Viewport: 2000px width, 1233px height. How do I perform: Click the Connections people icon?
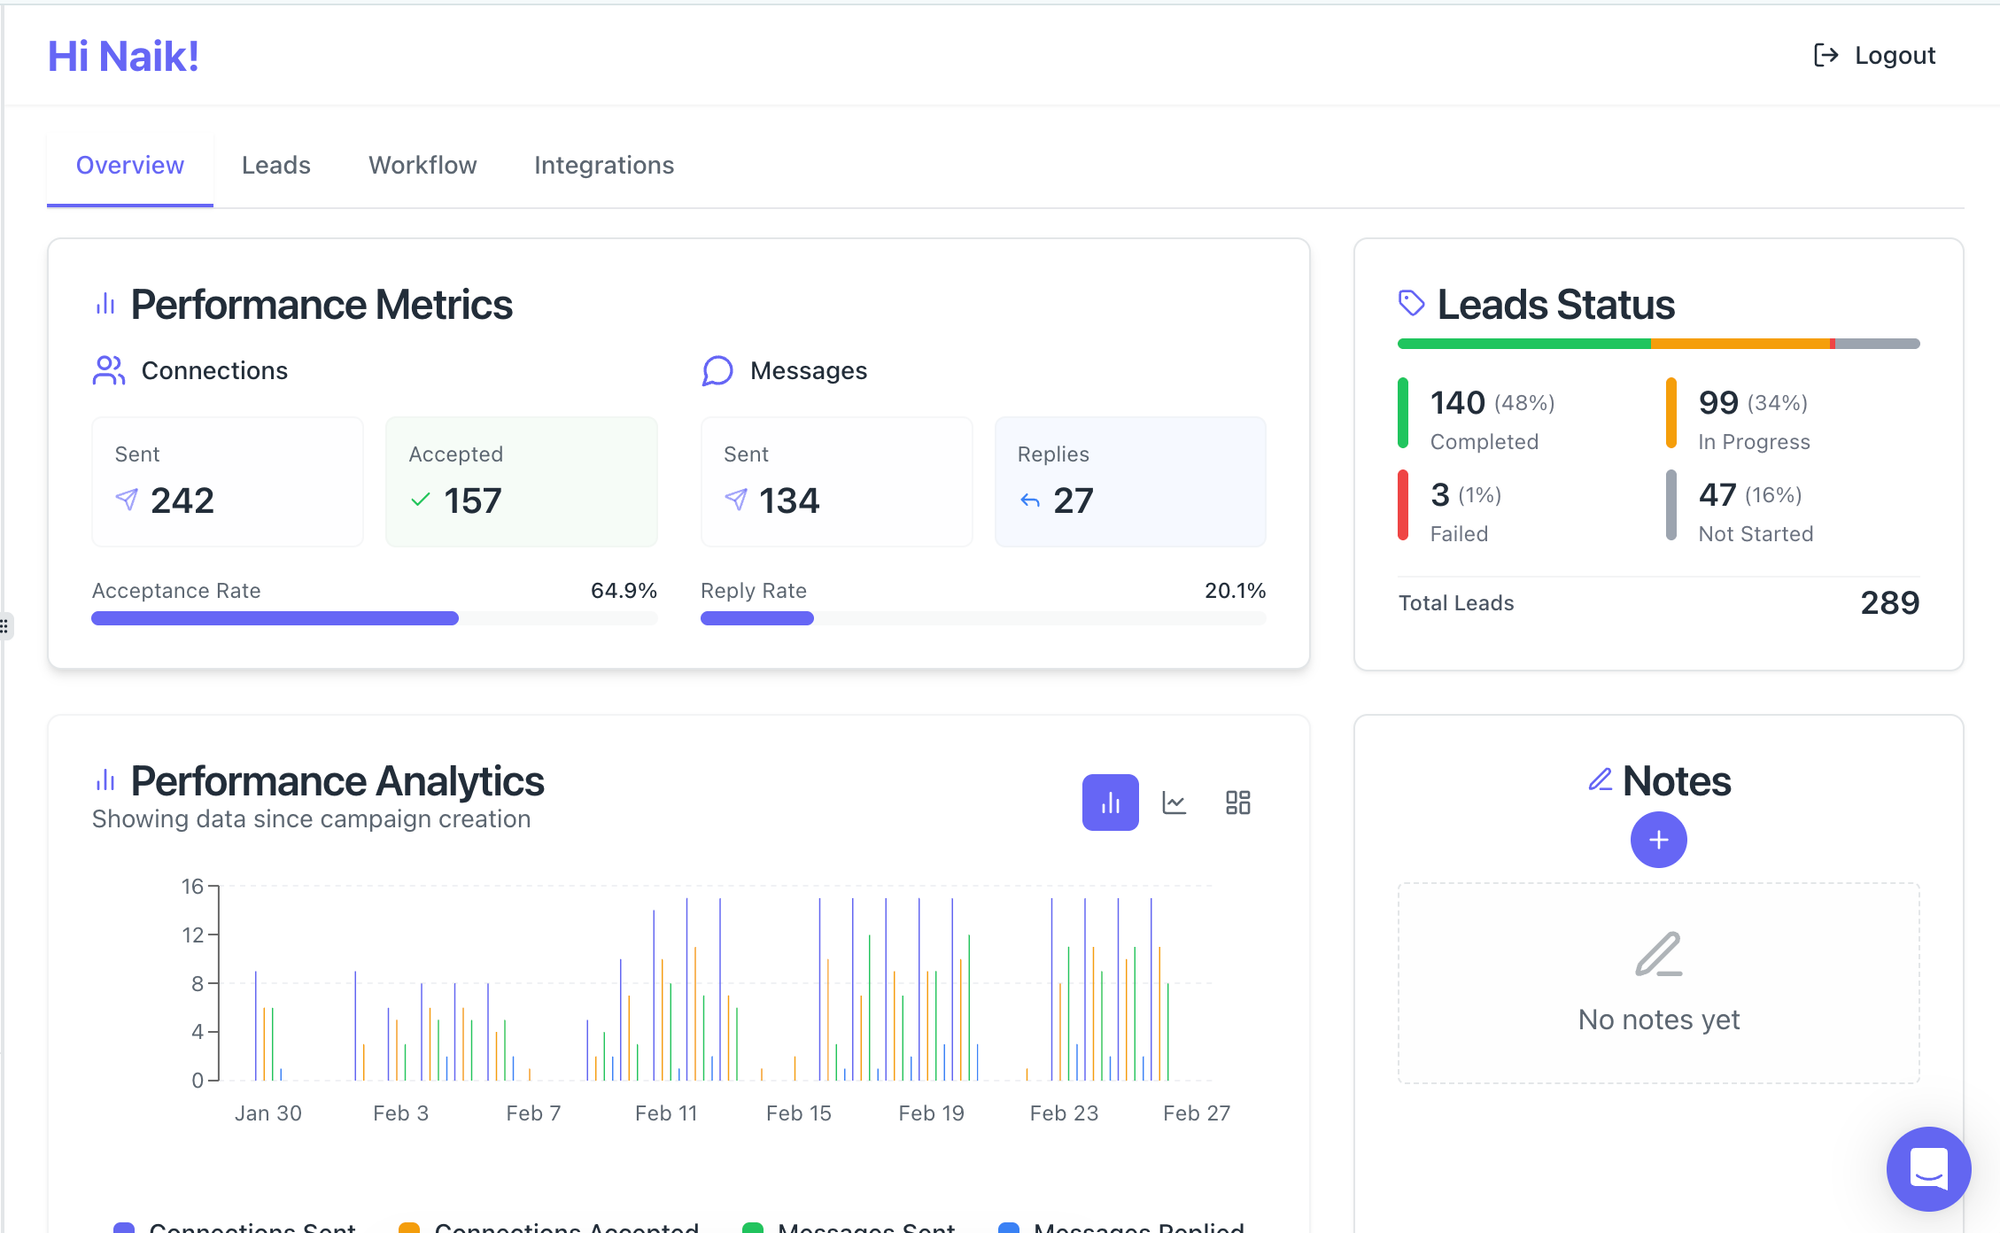pyautogui.click(x=108, y=371)
